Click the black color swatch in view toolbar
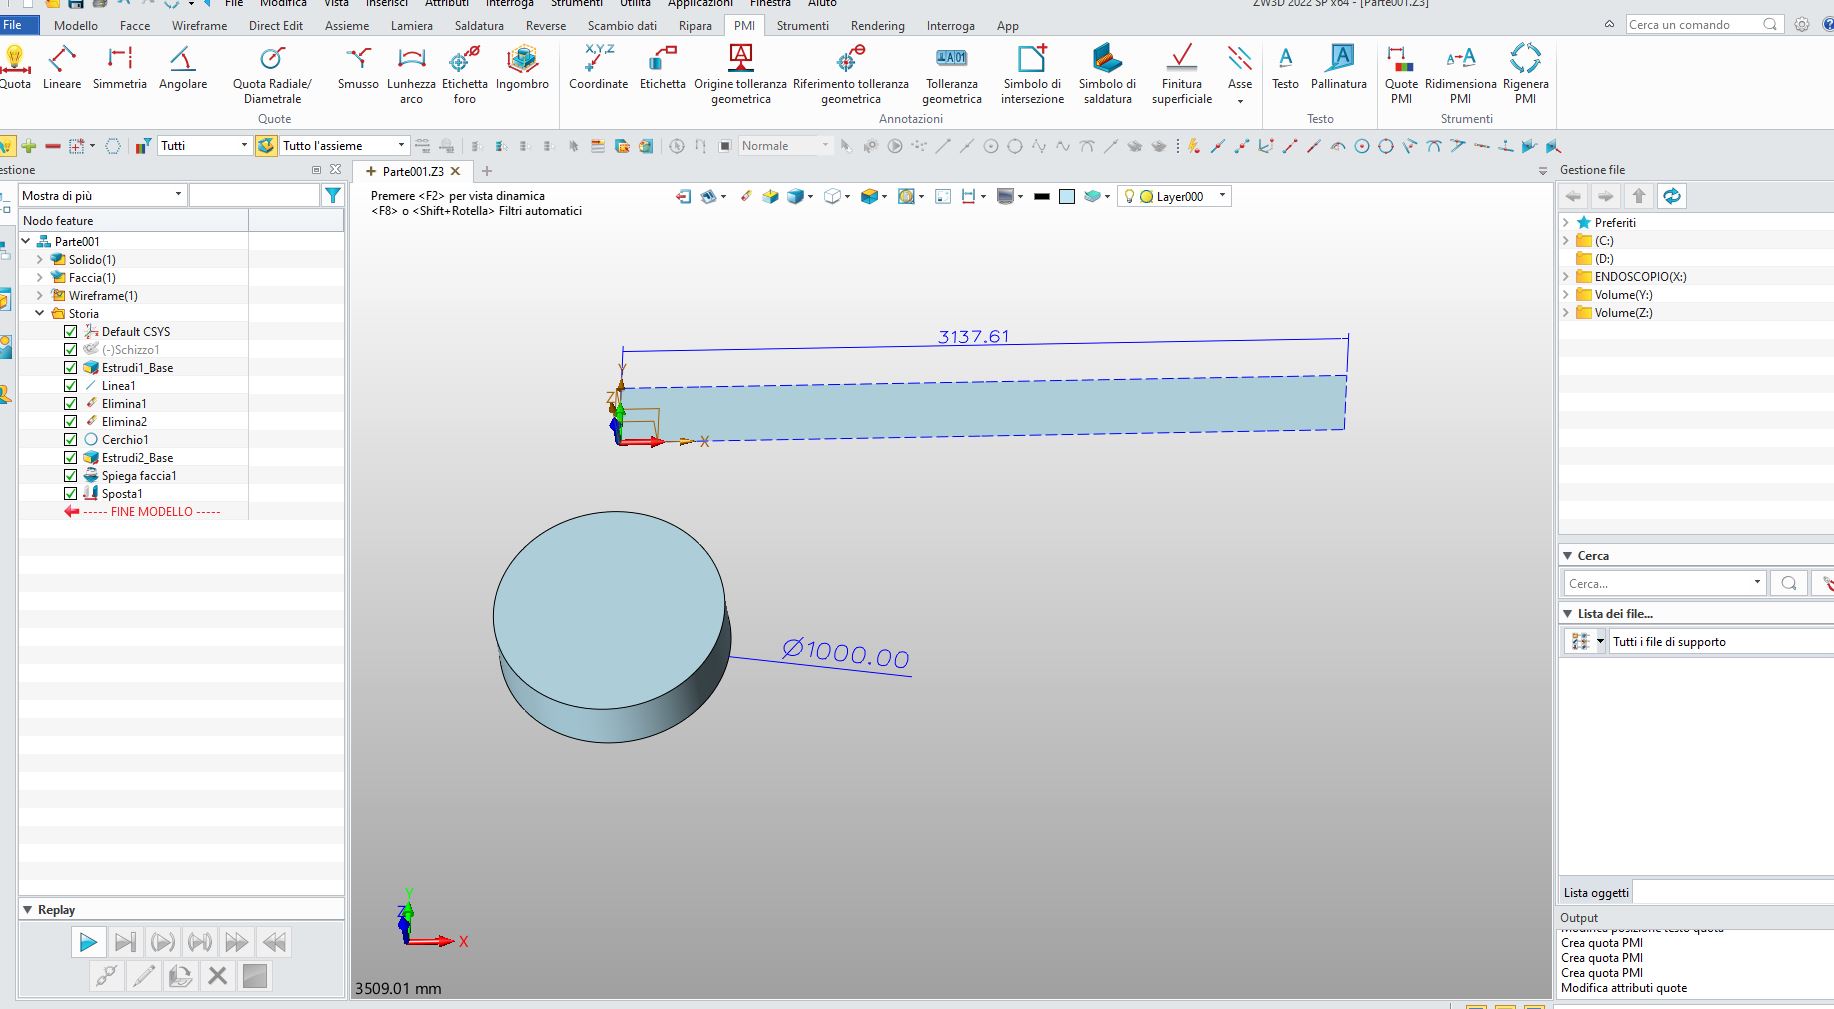Viewport: 1834px width, 1009px height. [x=1041, y=197]
